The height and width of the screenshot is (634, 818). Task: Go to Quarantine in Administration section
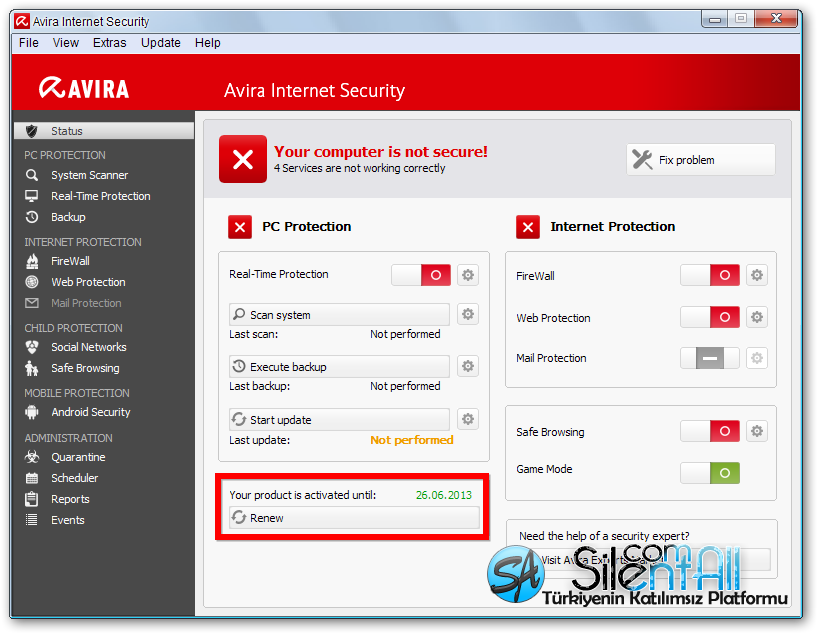78,457
